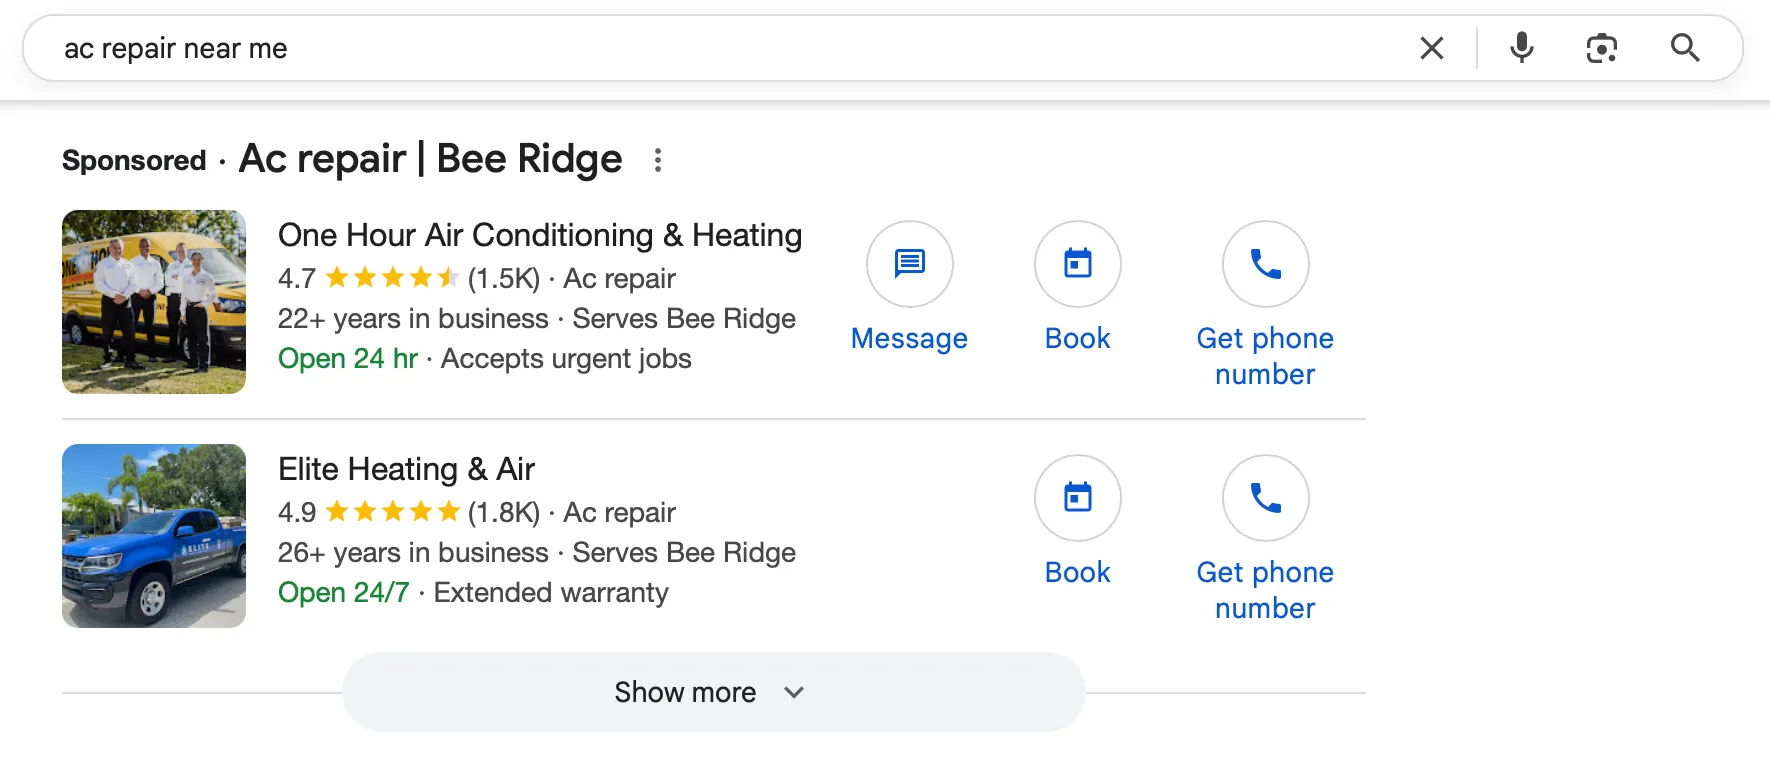Screen dimensions: 1770x760
Task: Get phone number for Elite Heating & Air
Action: pyautogui.click(x=1264, y=589)
